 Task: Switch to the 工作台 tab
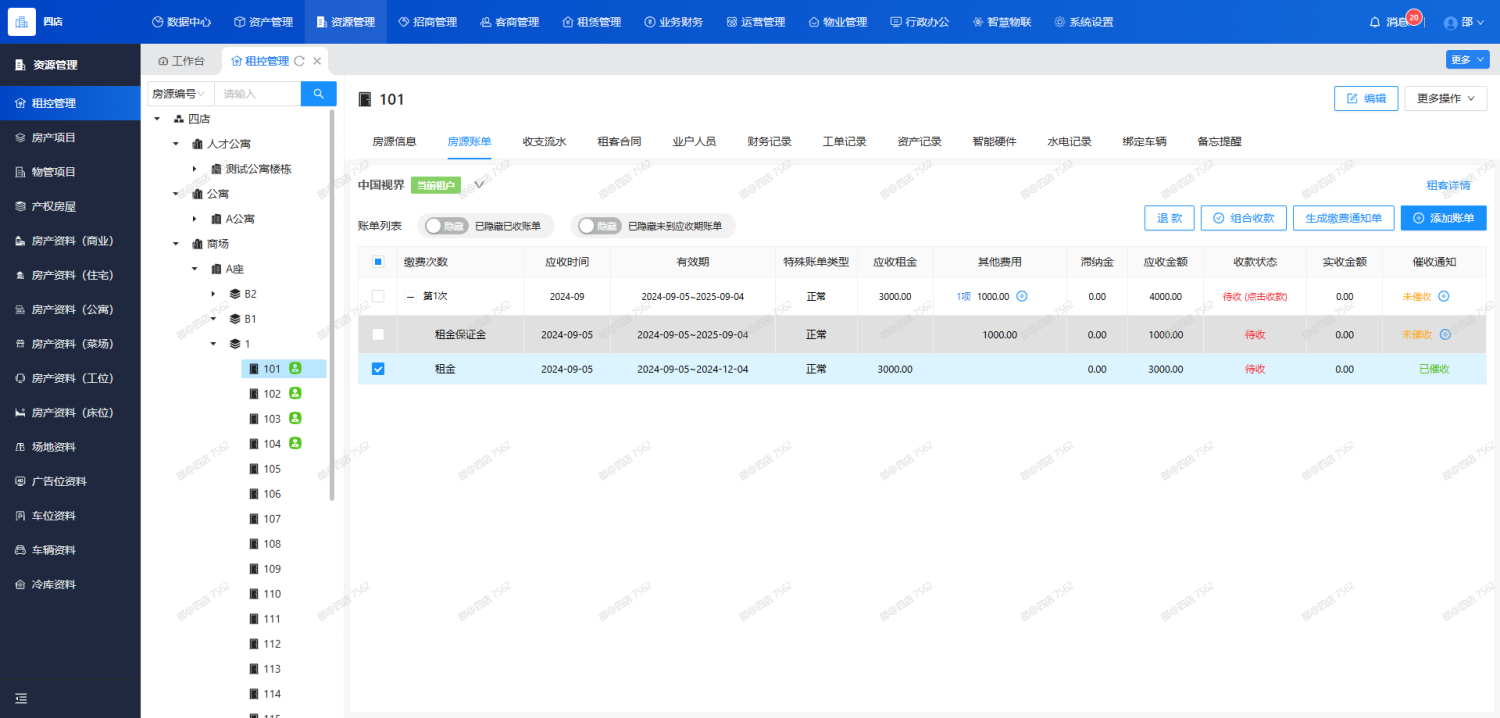pyautogui.click(x=181, y=61)
